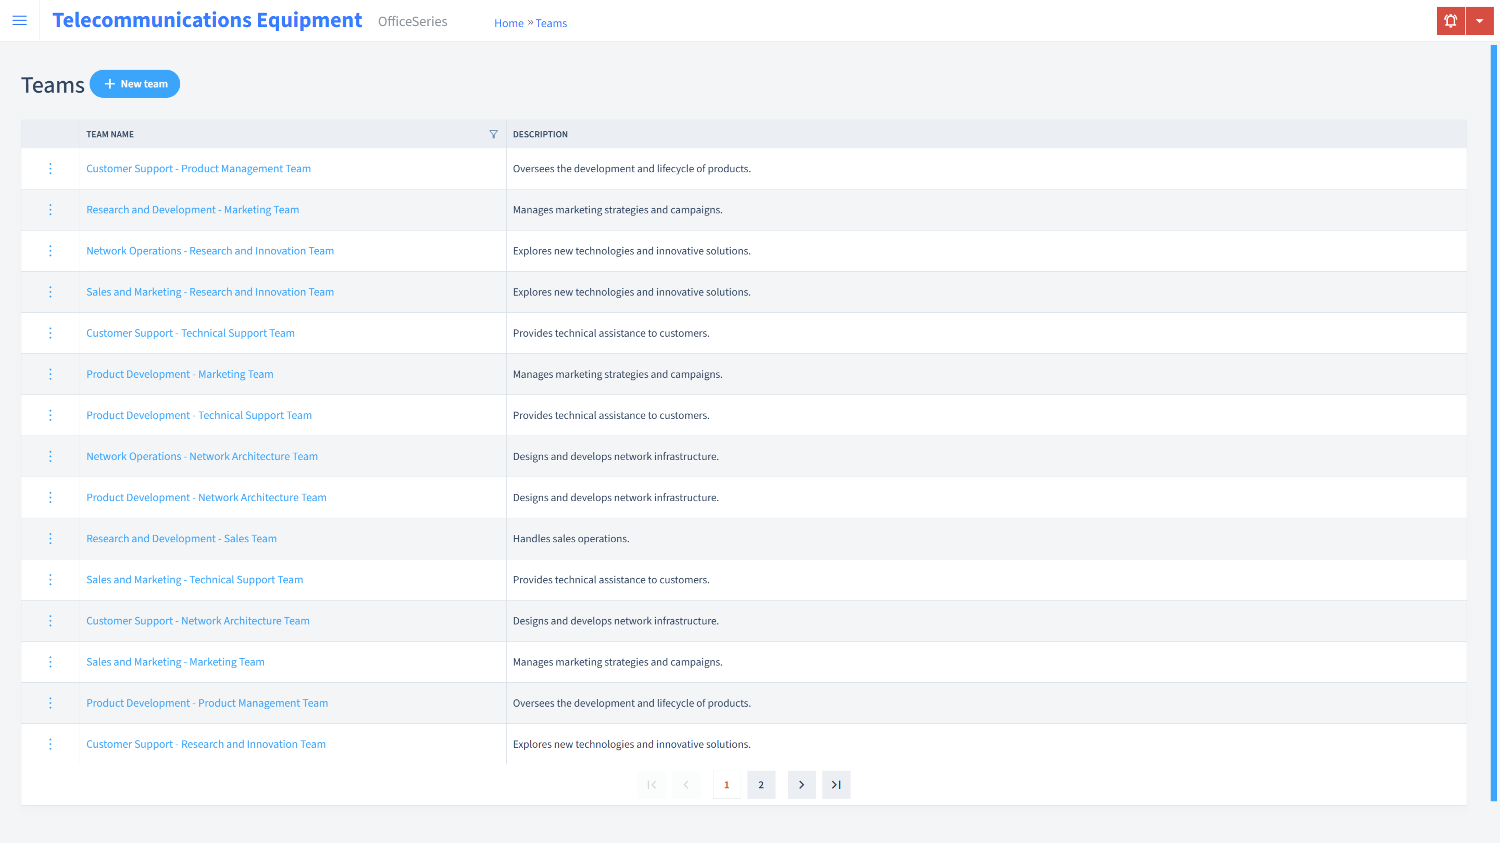Select page 1 in pagination
1500x843 pixels.
[x=726, y=785]
